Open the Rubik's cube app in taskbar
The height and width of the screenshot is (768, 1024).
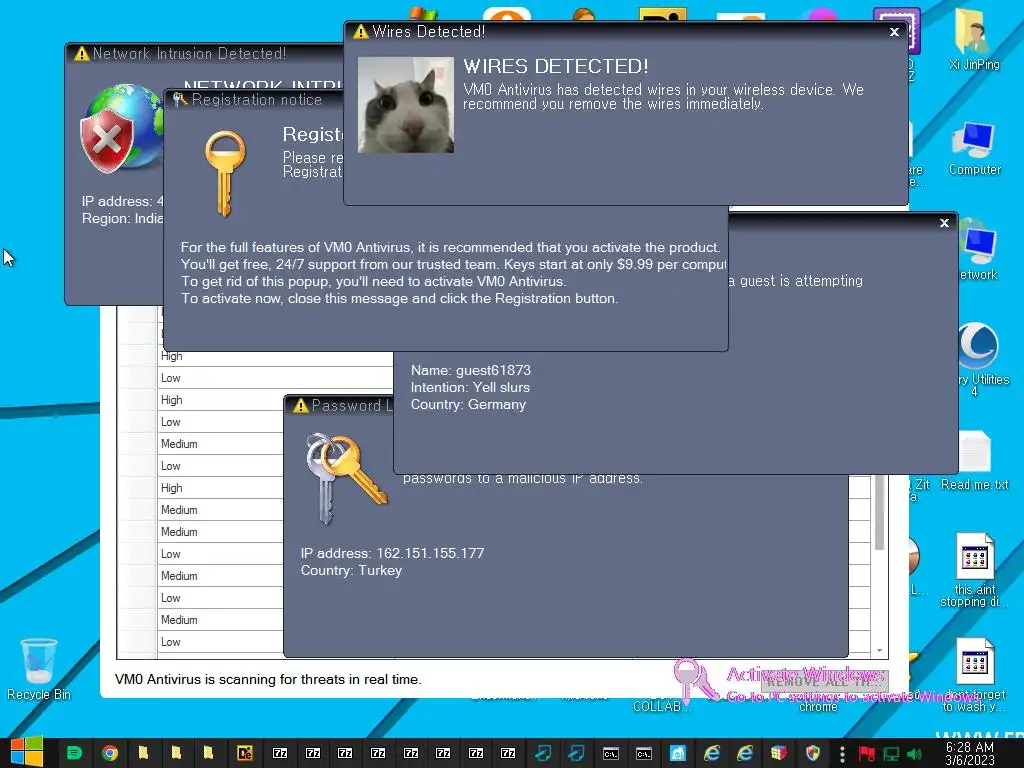click(x=778, y=753)
